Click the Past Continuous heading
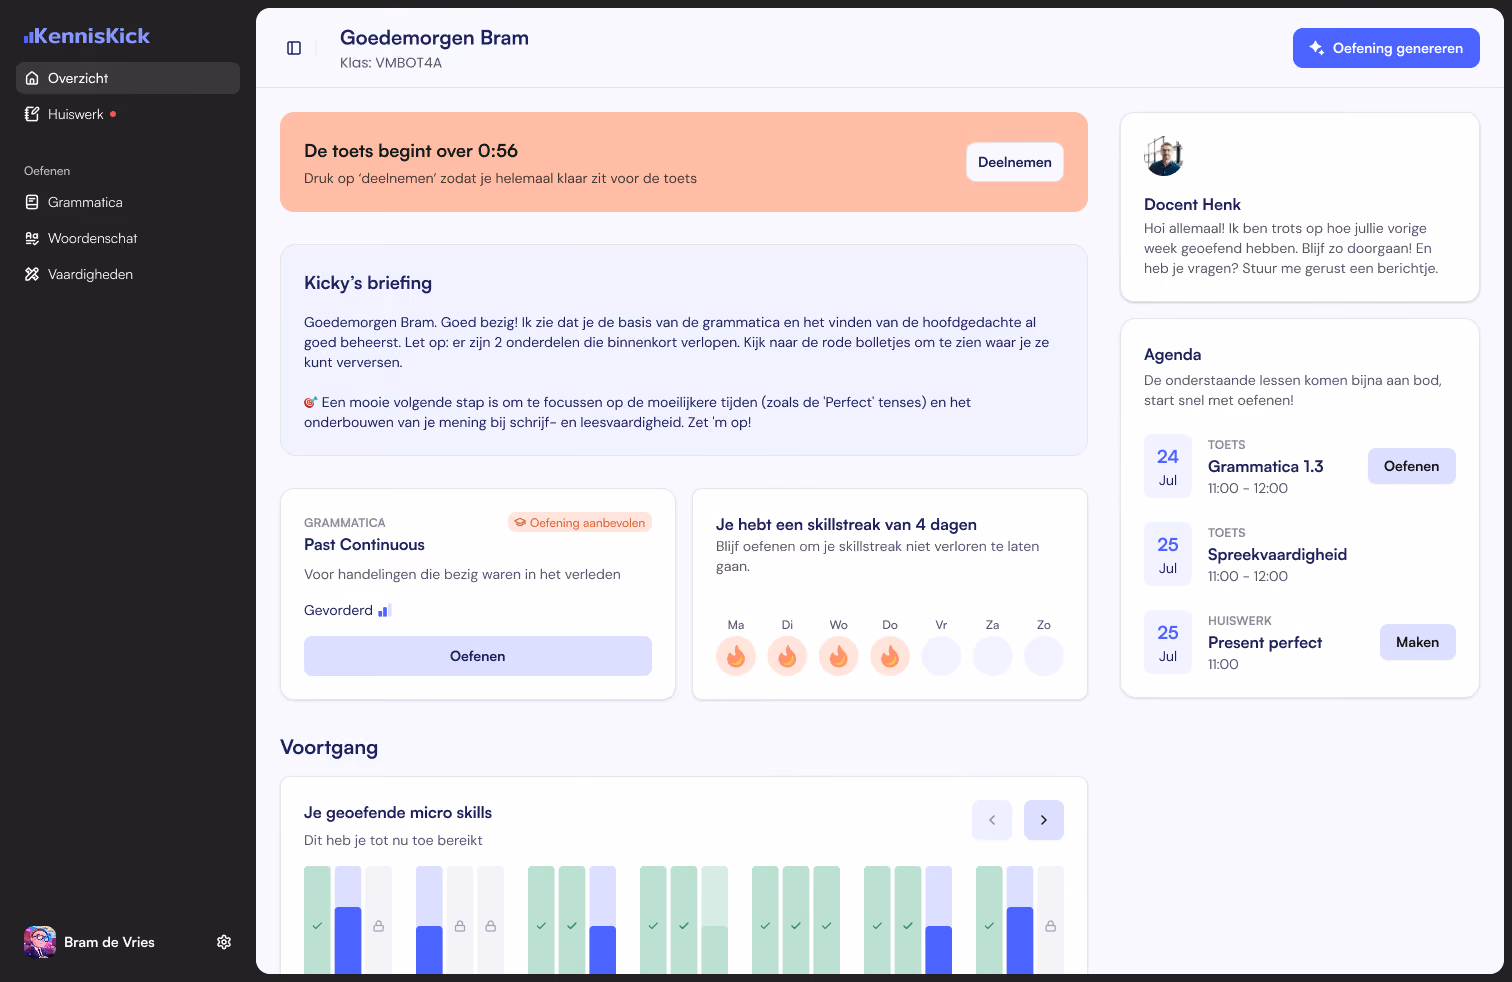Viewport: 1512px width, 982px height. (364, 545)
